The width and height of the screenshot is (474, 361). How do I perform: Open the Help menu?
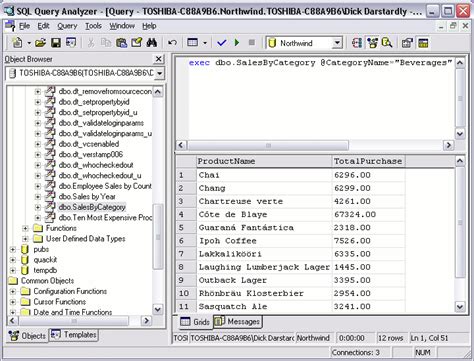coord(149,26)
